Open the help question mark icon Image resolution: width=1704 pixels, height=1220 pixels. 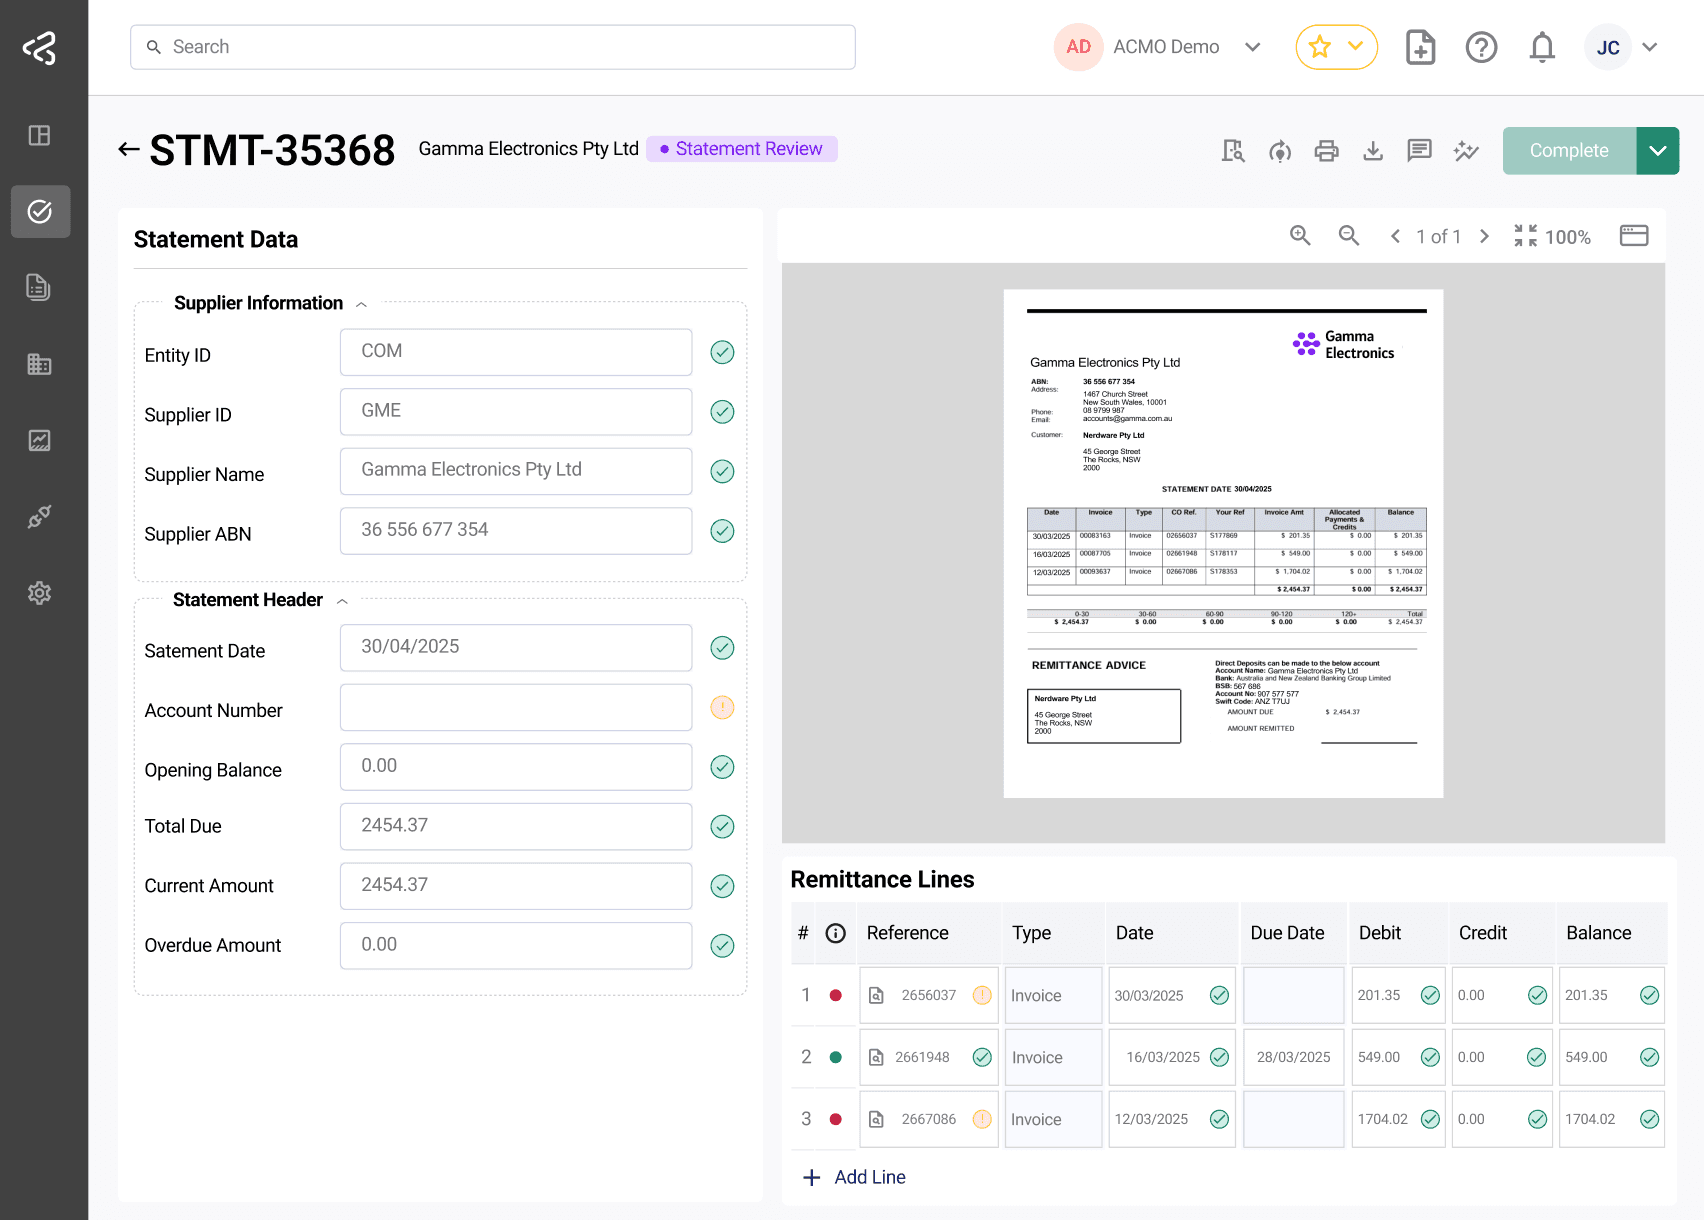click(1481, 47)
